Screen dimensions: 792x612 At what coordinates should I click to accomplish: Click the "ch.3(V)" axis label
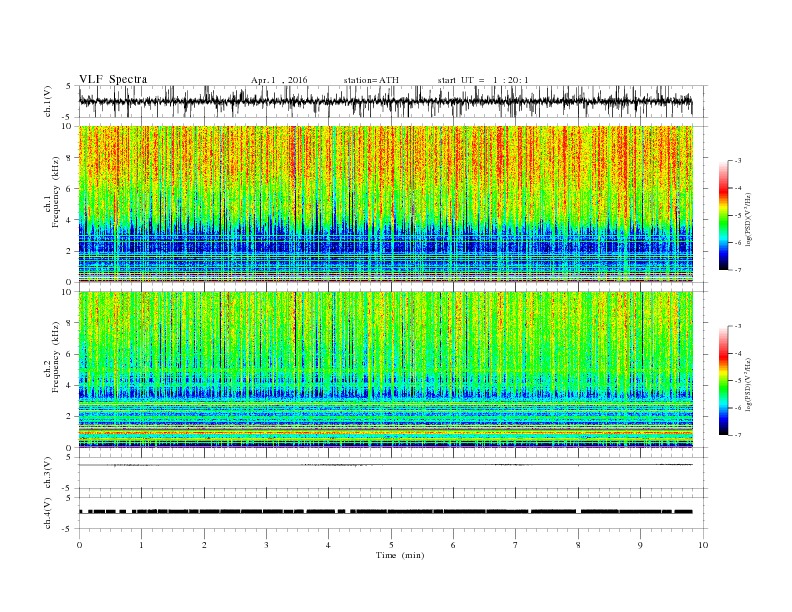48,473
